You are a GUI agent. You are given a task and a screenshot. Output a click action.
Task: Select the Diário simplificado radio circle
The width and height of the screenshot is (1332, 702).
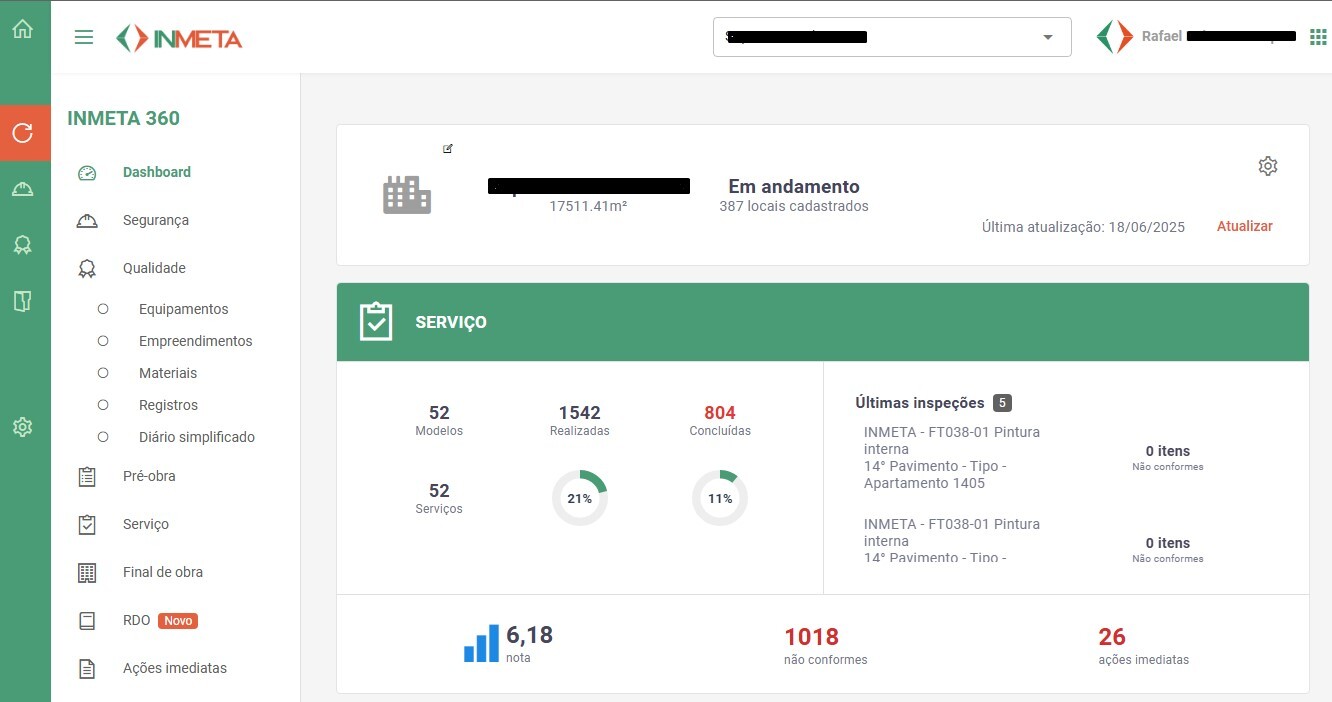coord(103,437)
